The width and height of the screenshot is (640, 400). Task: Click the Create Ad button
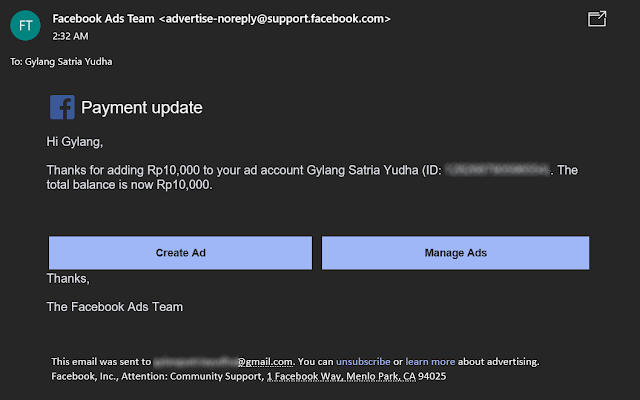[180, 253]
